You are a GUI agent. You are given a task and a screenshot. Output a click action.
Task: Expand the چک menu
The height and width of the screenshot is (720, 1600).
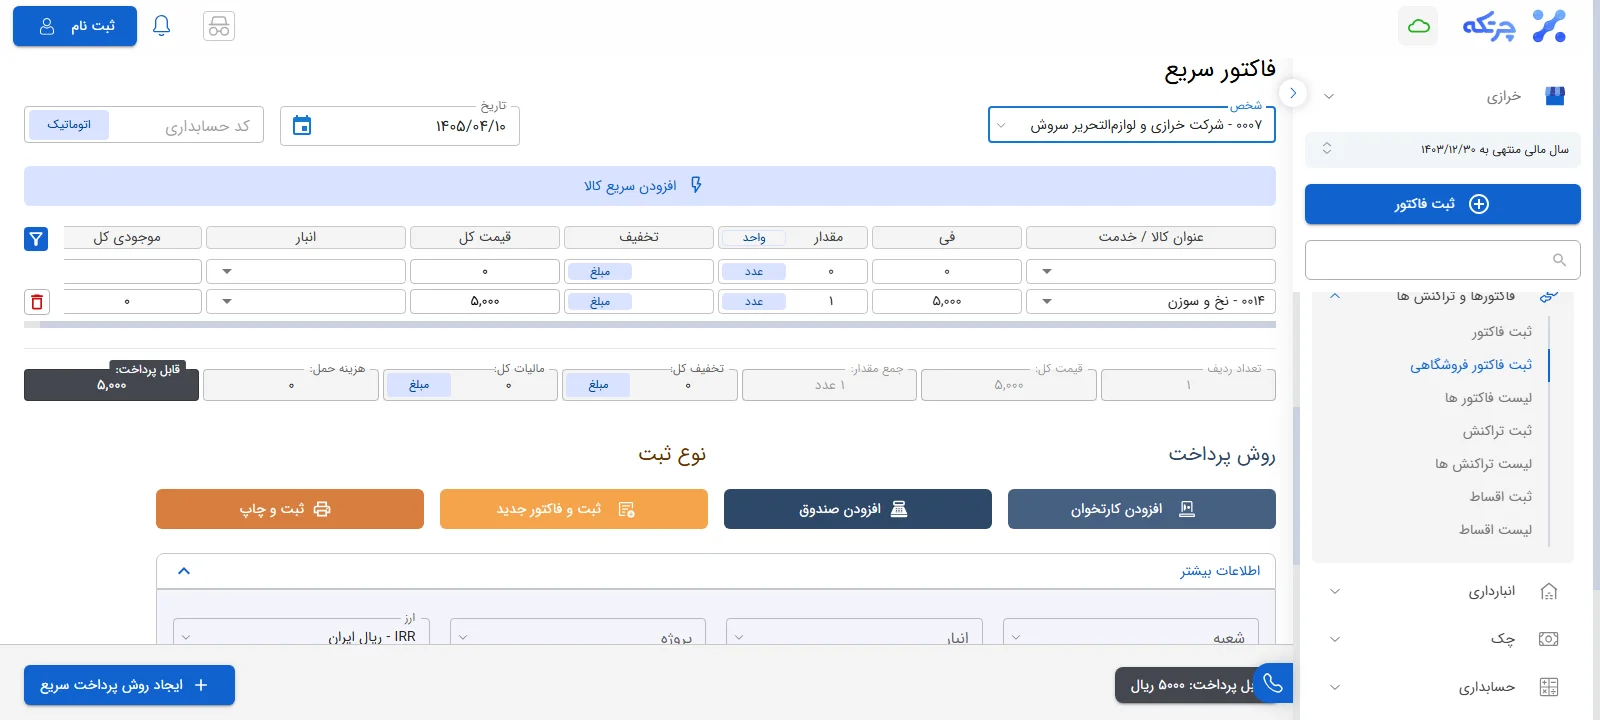1335,639
